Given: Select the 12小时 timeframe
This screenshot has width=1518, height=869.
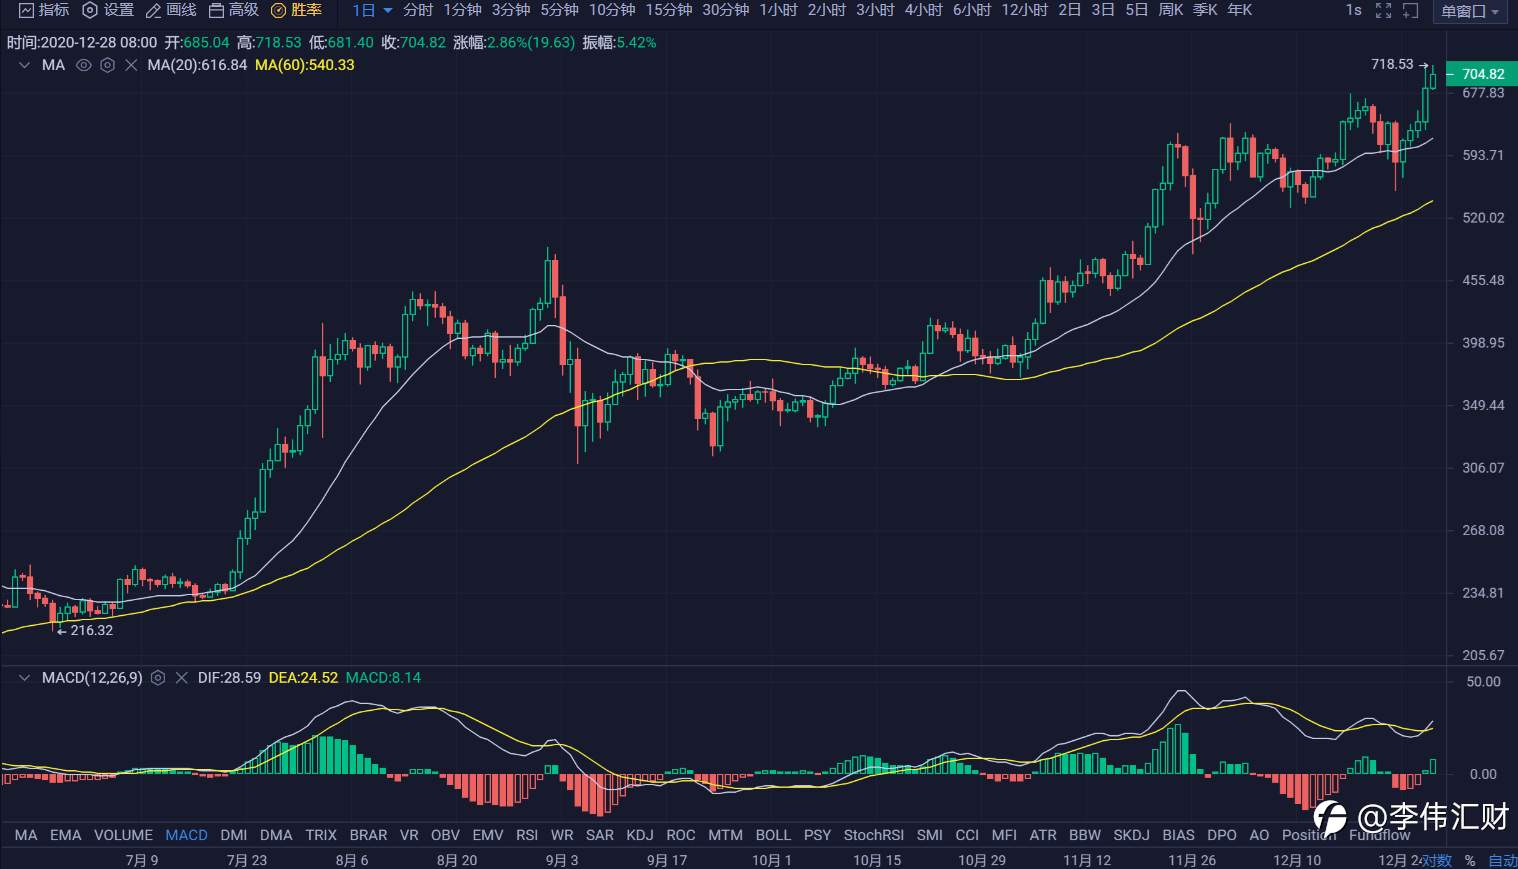Looking at the screenshot, I should click(x=1025, y=10).
